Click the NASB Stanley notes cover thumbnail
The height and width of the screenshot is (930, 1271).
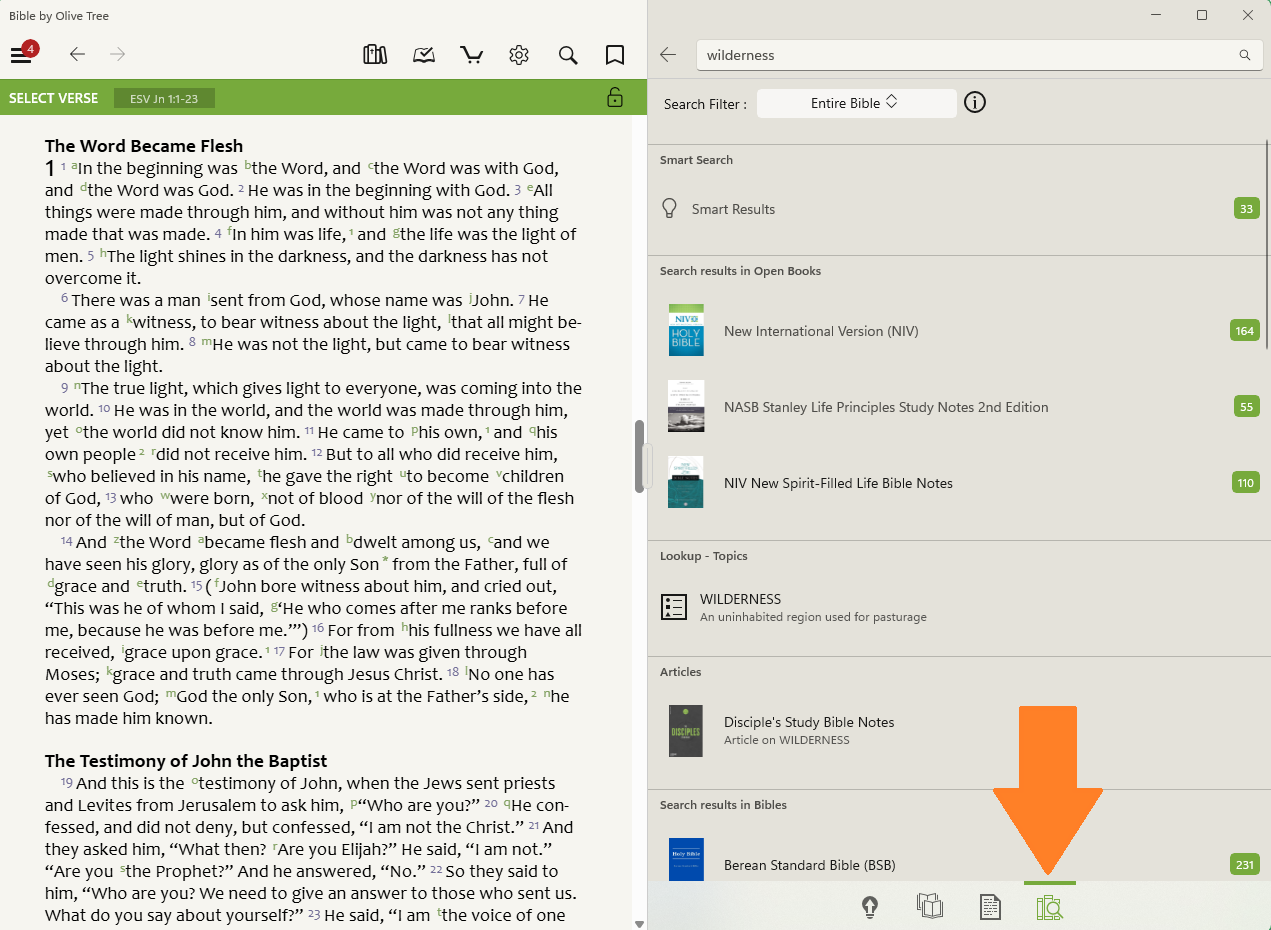(686, 406)
